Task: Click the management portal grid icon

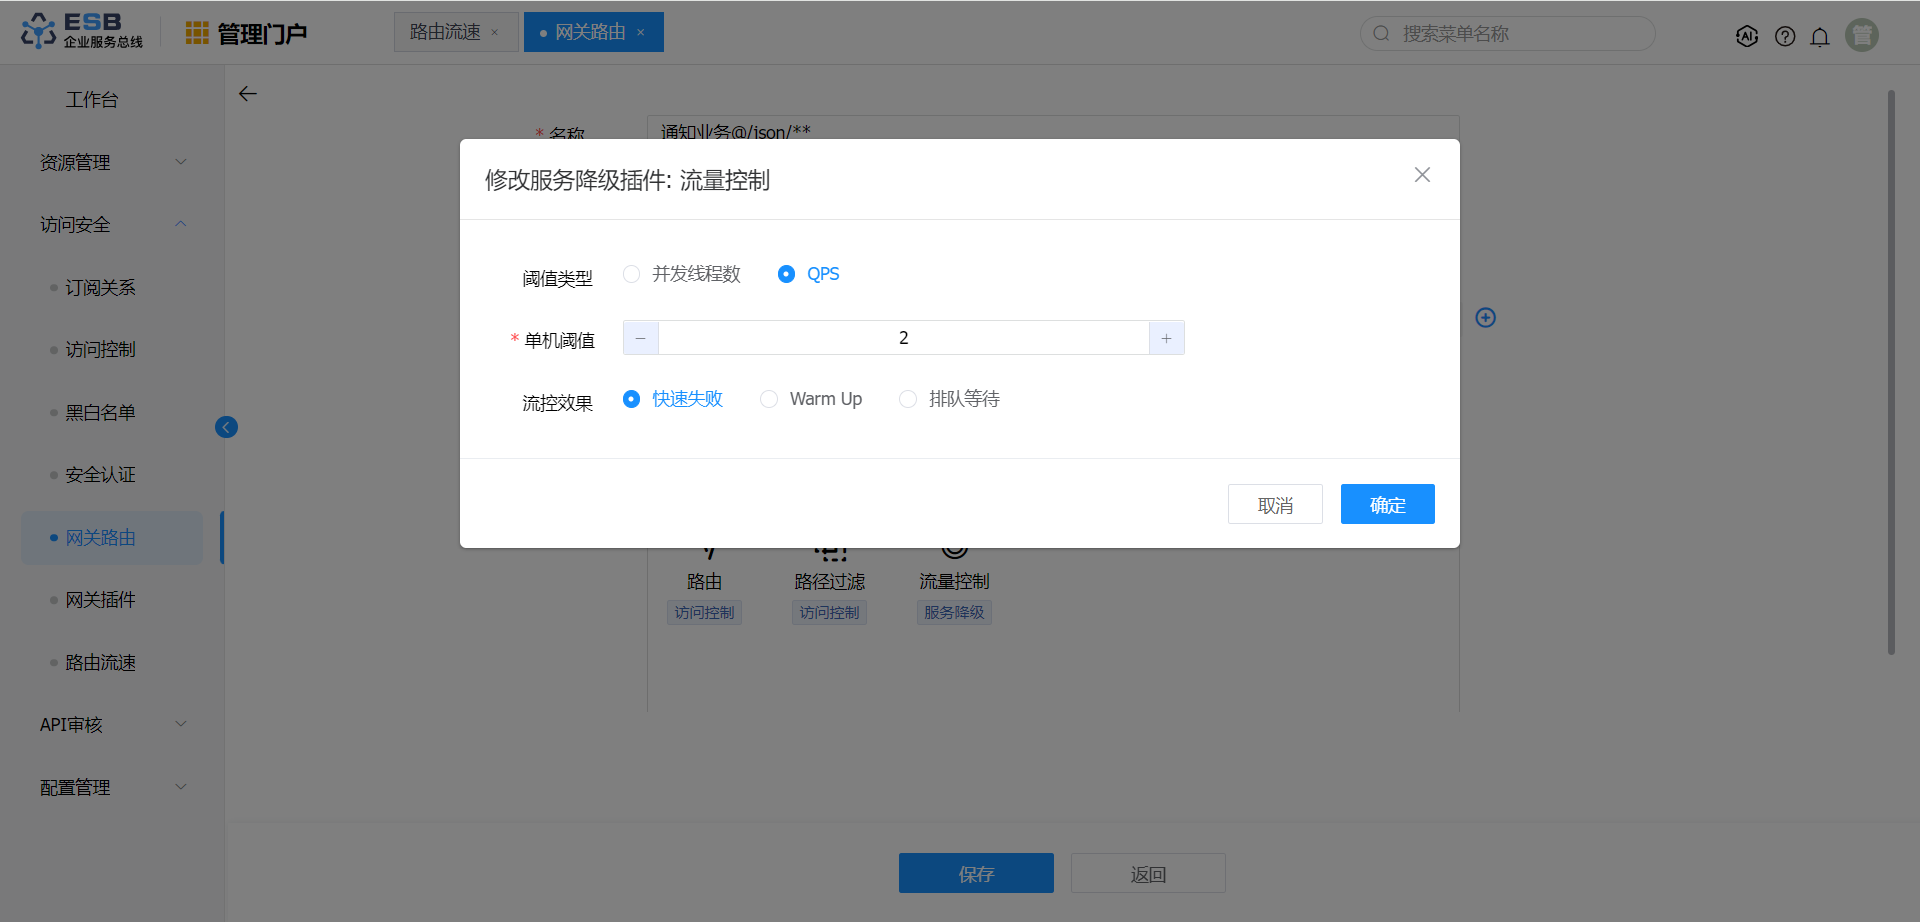Action: click(x=197, y=33)
